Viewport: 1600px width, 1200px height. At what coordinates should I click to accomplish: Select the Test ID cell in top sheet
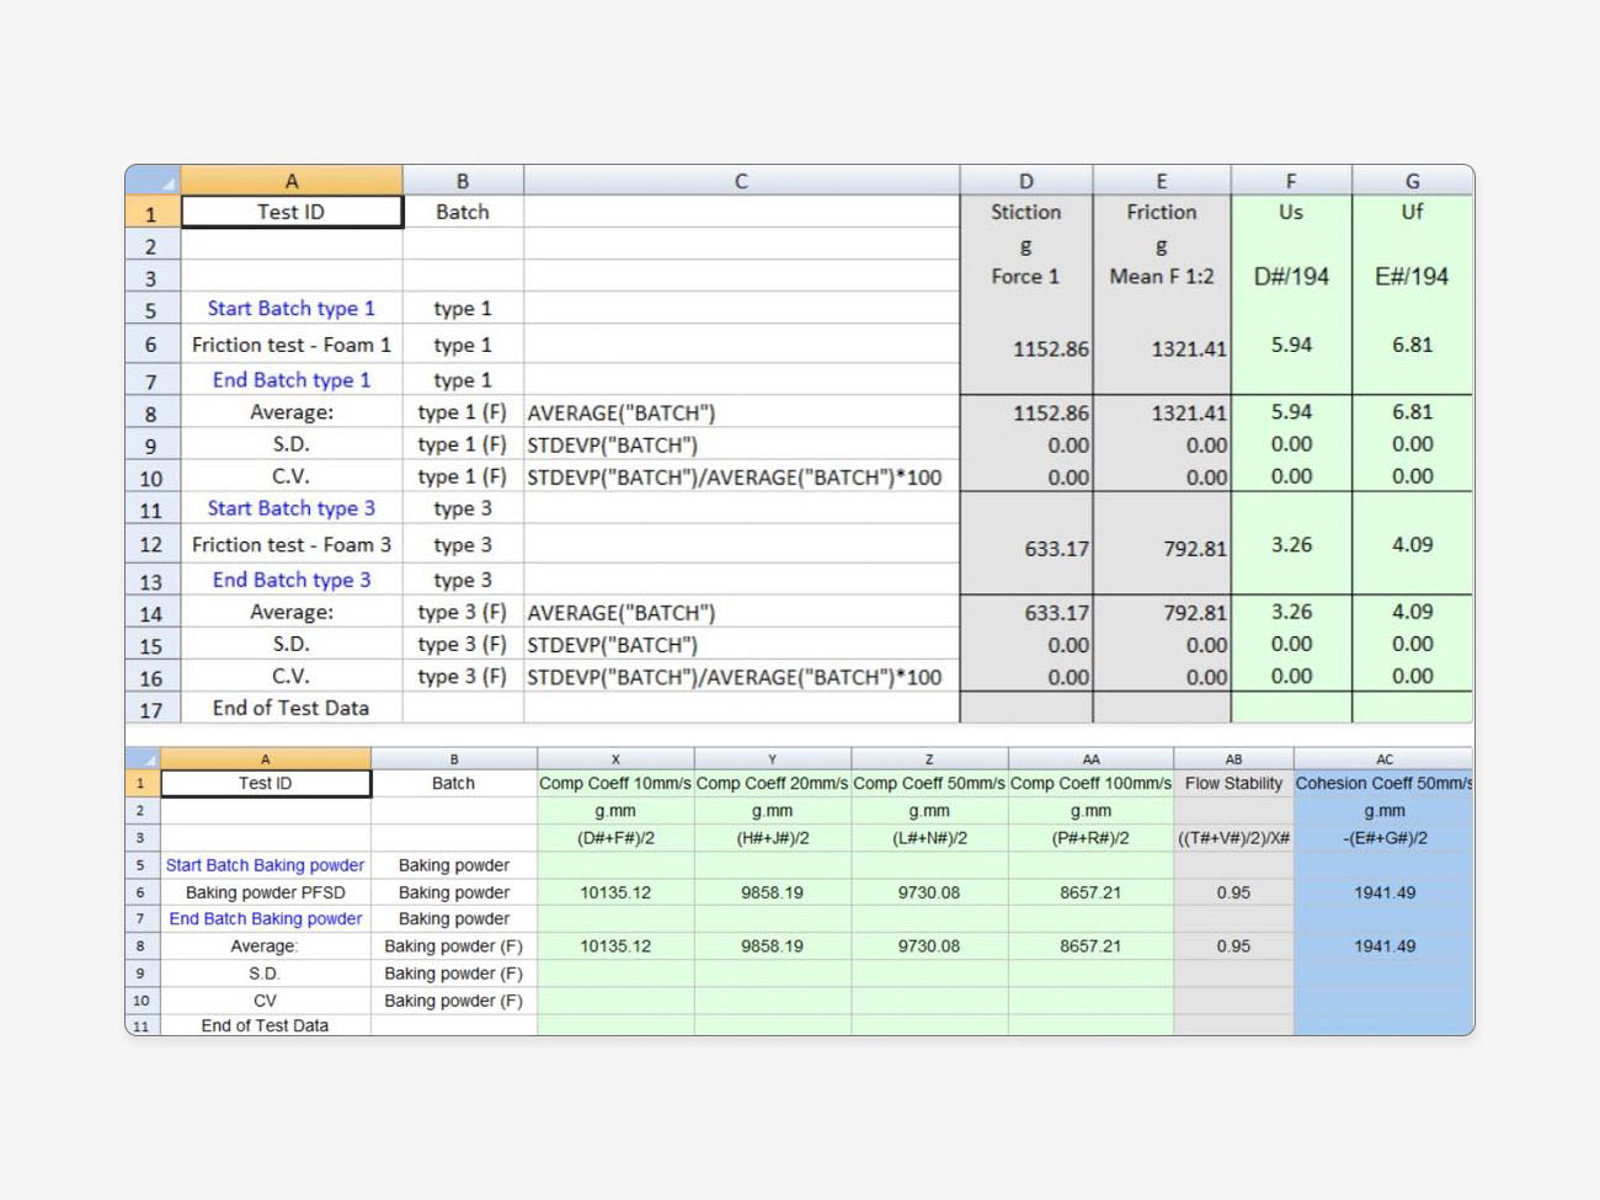click(x=291, y=212)
